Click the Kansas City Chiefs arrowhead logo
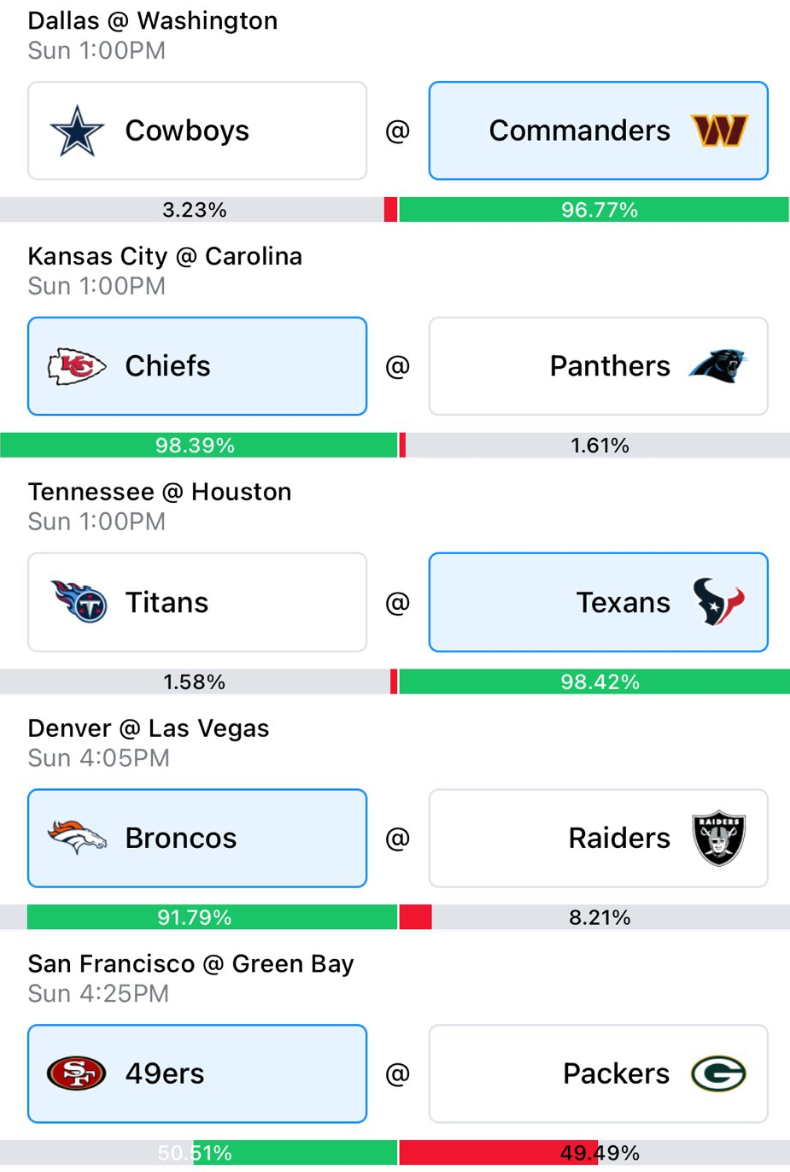Screen dimensions: 790x1172 coord(77,366)
